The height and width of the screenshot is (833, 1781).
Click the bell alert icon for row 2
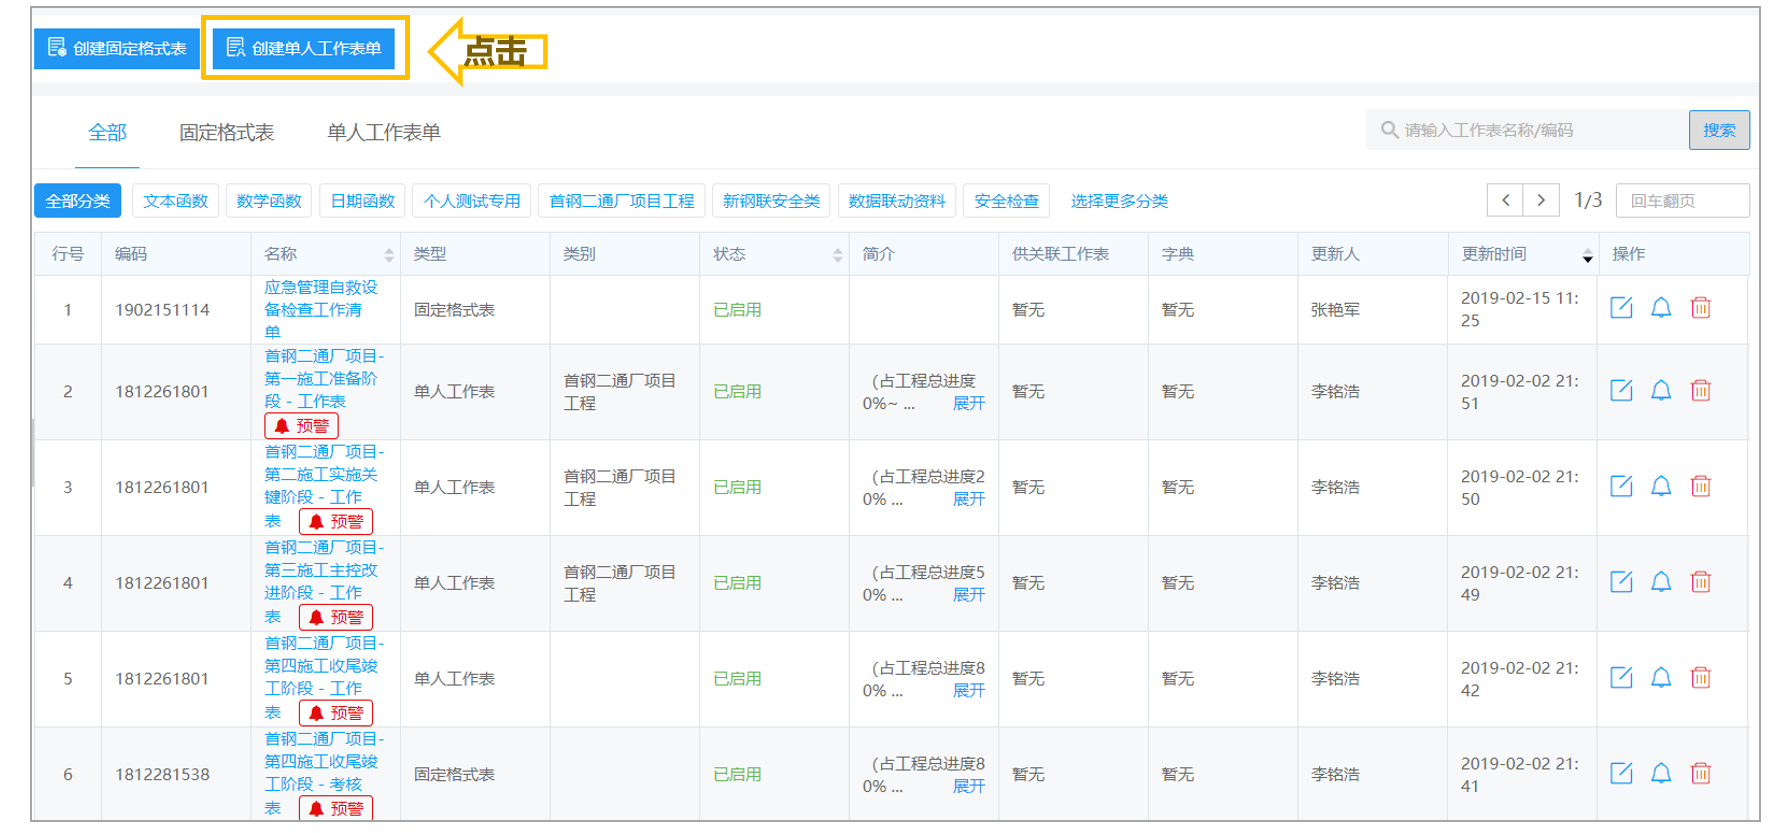1661,390
